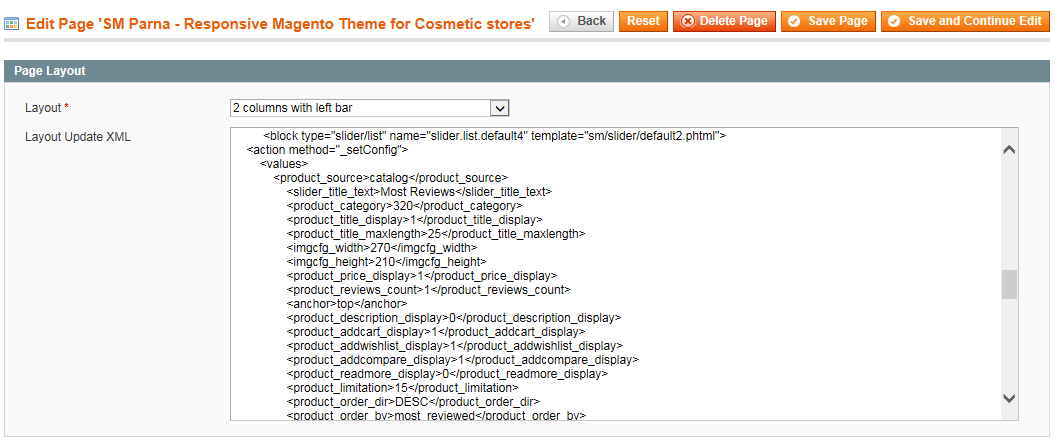Click the Reset button
The image size is (1055, 441).
click(x=643, y=21)
